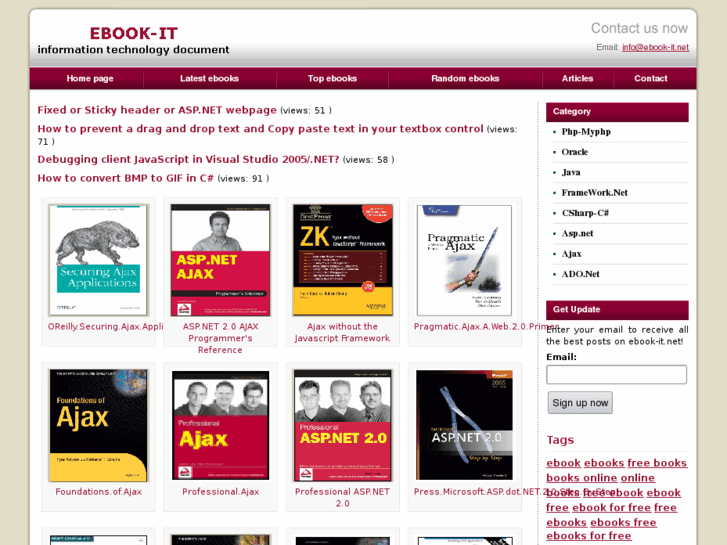Open the Fixed or Sticky header article
727x545 pixels.
(x=157, y=110)
